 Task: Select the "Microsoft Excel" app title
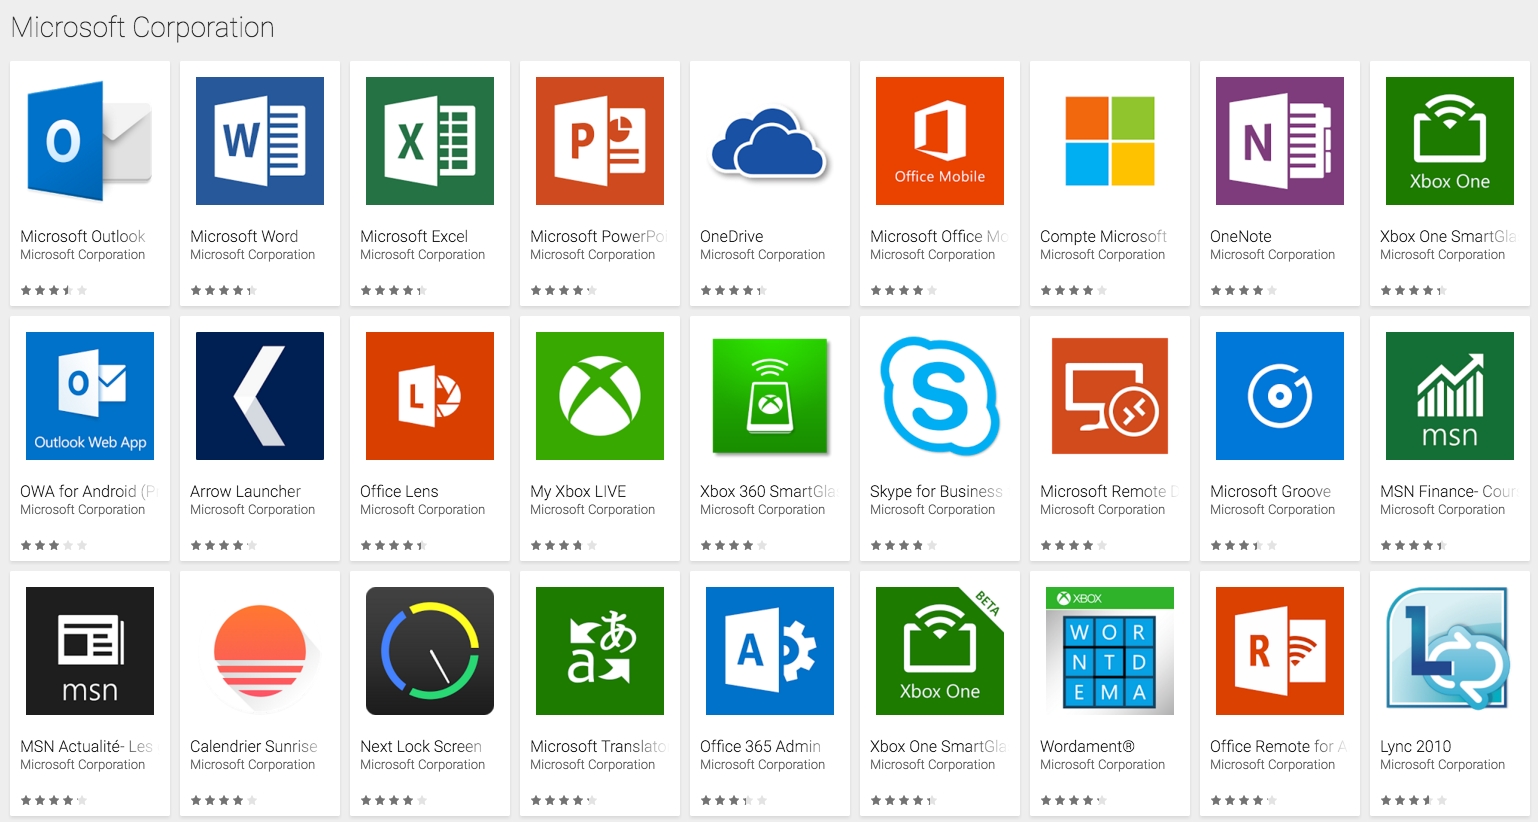(x=414, y=236)
